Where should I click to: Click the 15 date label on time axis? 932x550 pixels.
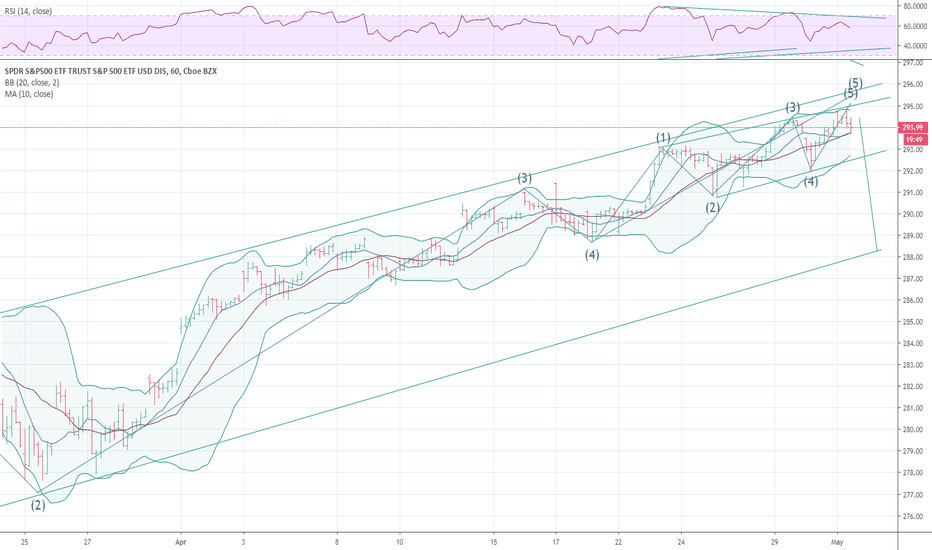click(x=493, y=542)
